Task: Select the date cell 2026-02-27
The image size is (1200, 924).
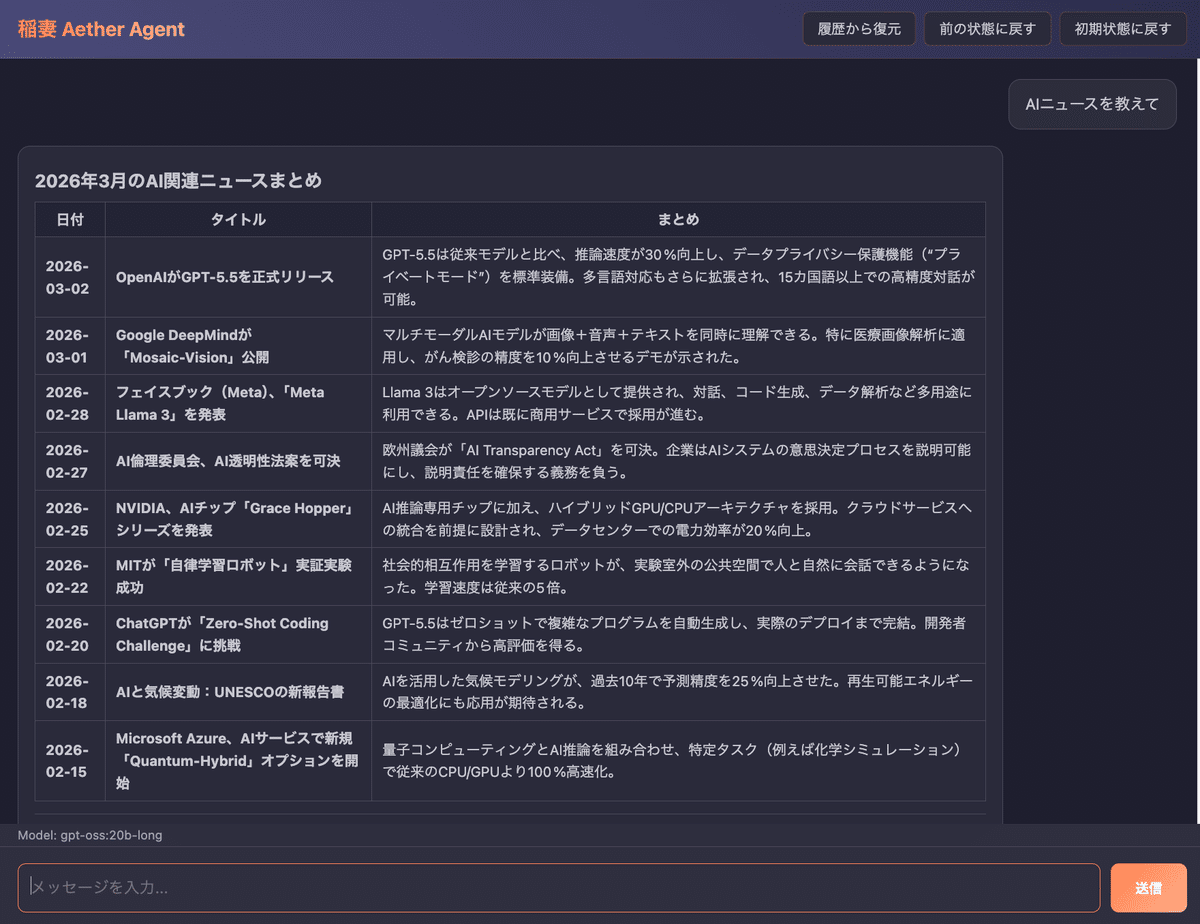Action: [x=70, y=461]
